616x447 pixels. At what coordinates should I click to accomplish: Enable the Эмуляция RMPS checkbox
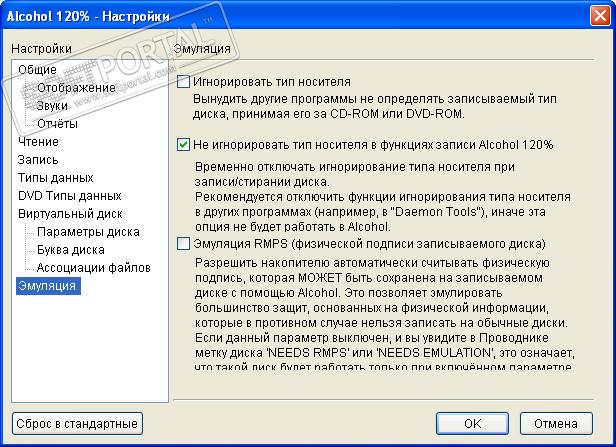183,244
